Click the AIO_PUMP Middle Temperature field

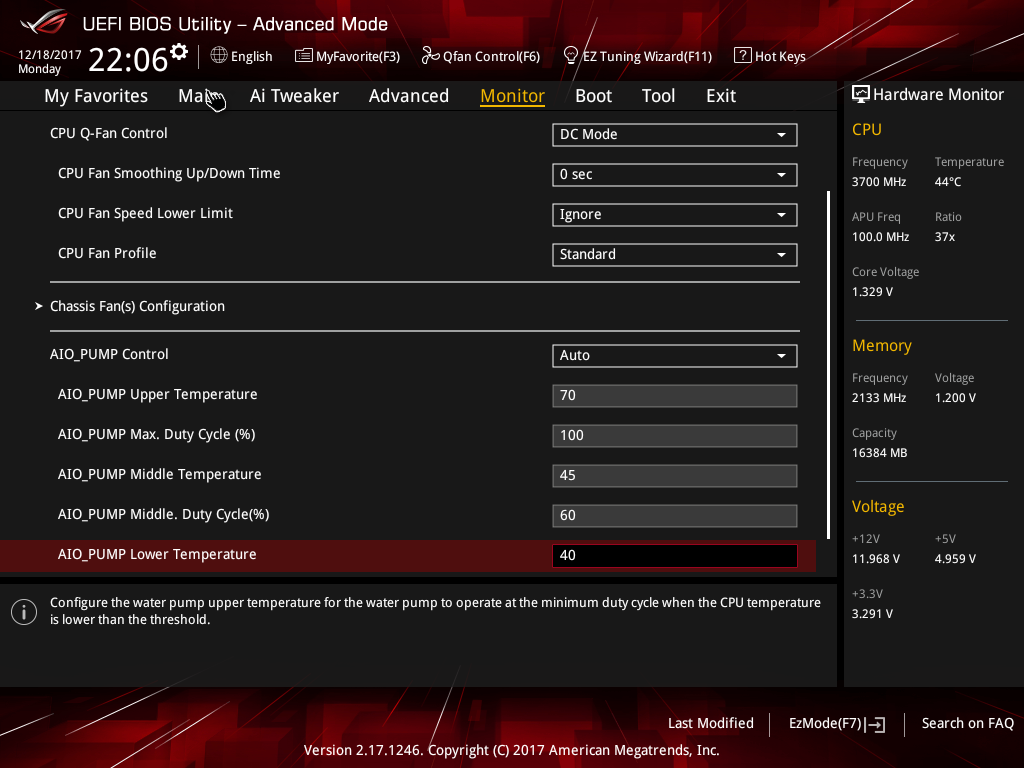pos(675,475)
